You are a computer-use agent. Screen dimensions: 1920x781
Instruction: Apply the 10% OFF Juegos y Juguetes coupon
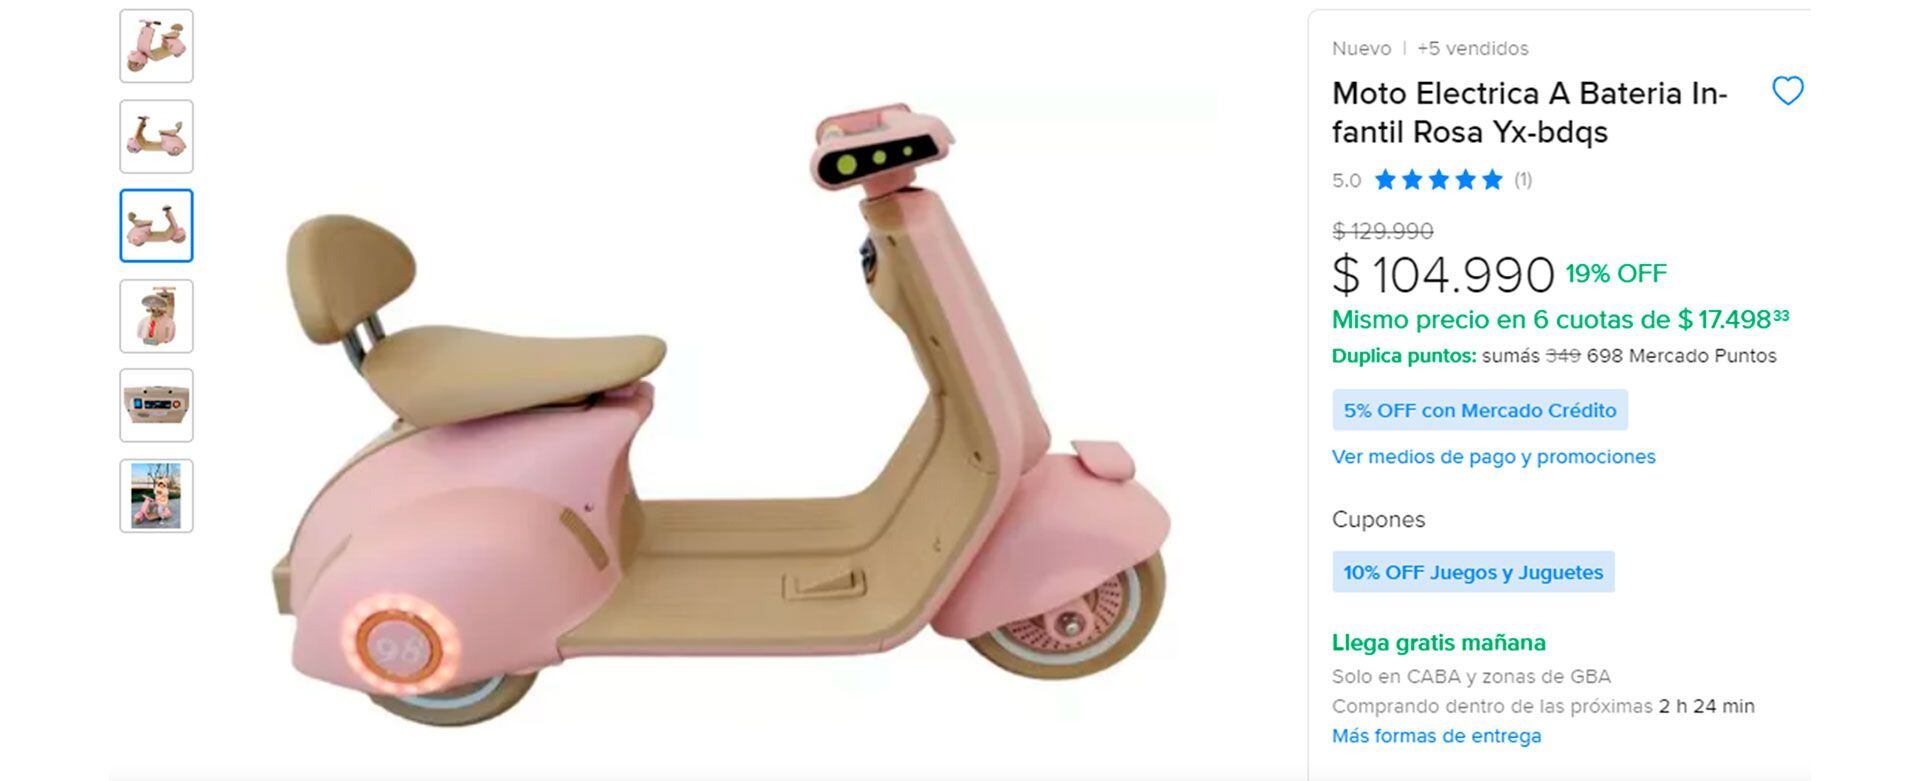[x=1473, y=572]
